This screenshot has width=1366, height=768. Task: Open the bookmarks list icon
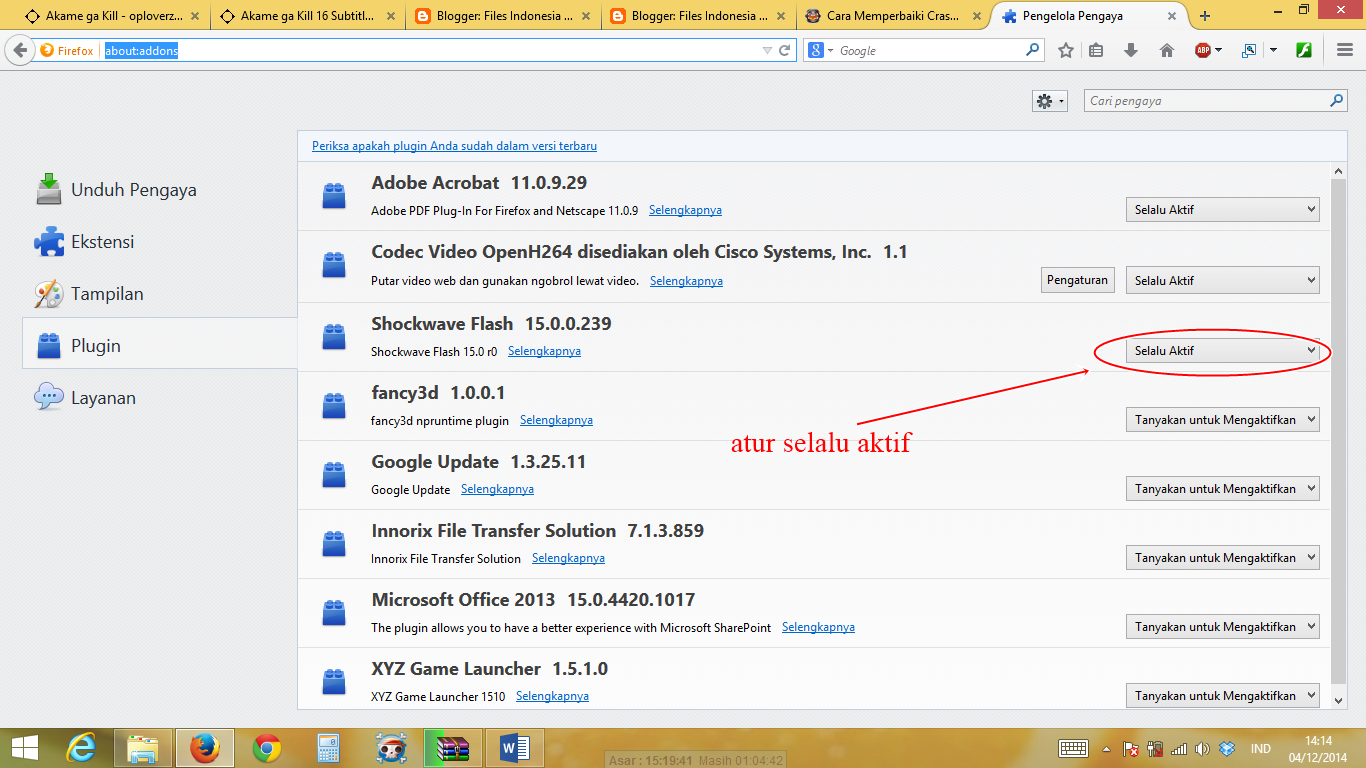click(1096, 50)
